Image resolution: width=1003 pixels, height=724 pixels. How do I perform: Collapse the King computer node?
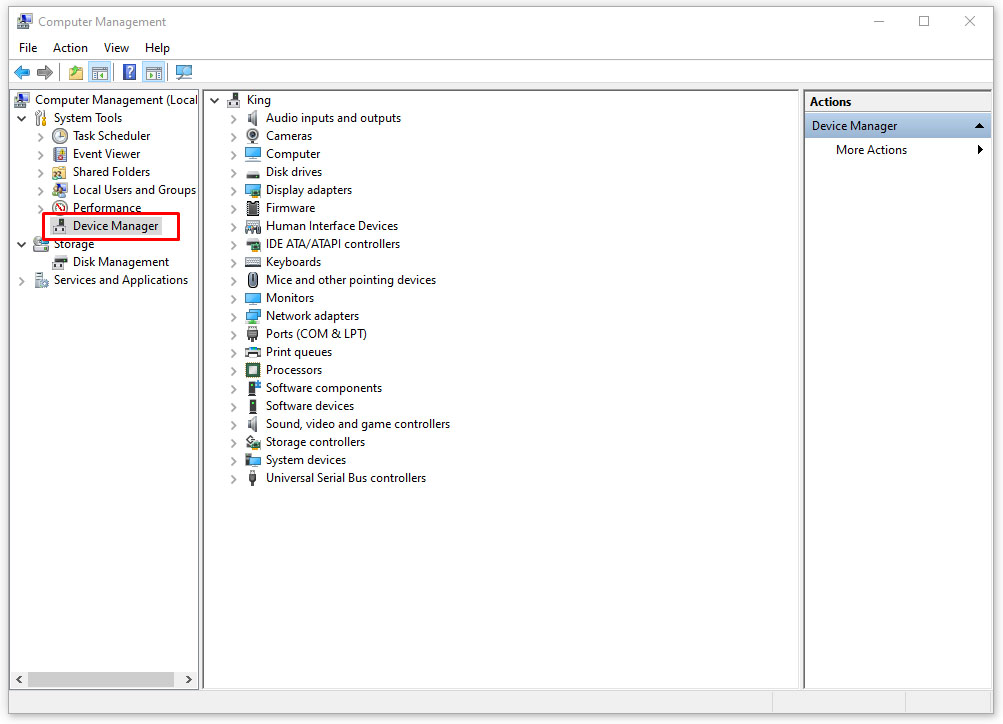215,100
